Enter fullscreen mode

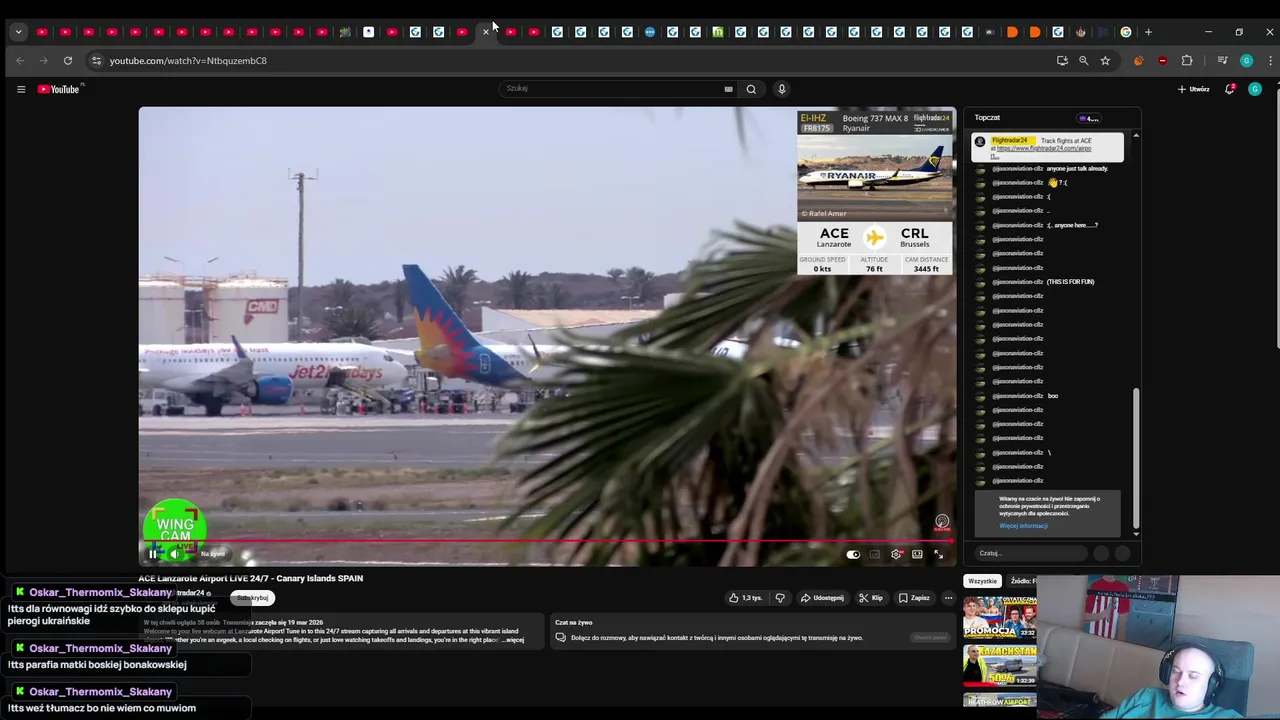pos(938,554)
